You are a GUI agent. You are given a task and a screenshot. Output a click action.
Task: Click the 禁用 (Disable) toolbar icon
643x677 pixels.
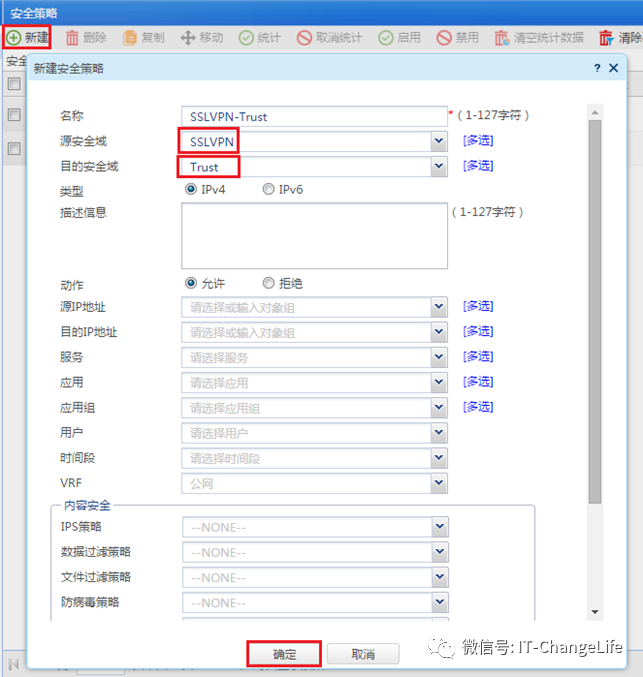tap(444, 38)
